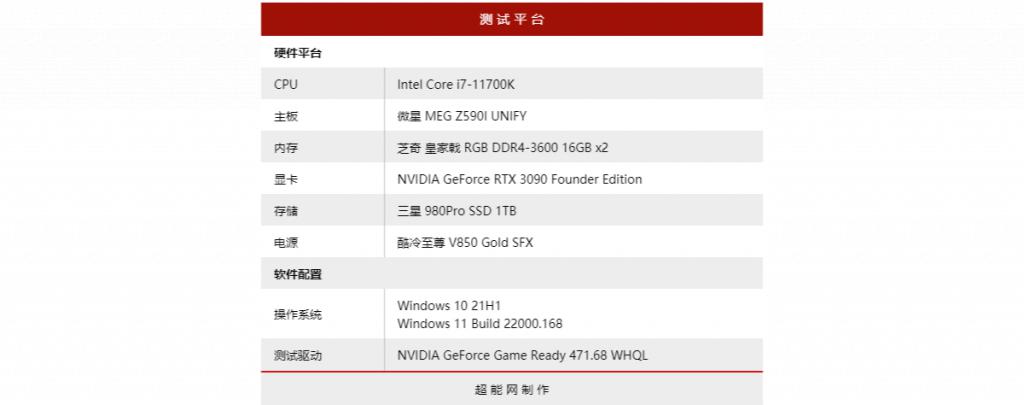The width and height of the screenshot is (1024, 405).
Task: Select the Windows 10 21H1 line
Action: click(448, 305)
